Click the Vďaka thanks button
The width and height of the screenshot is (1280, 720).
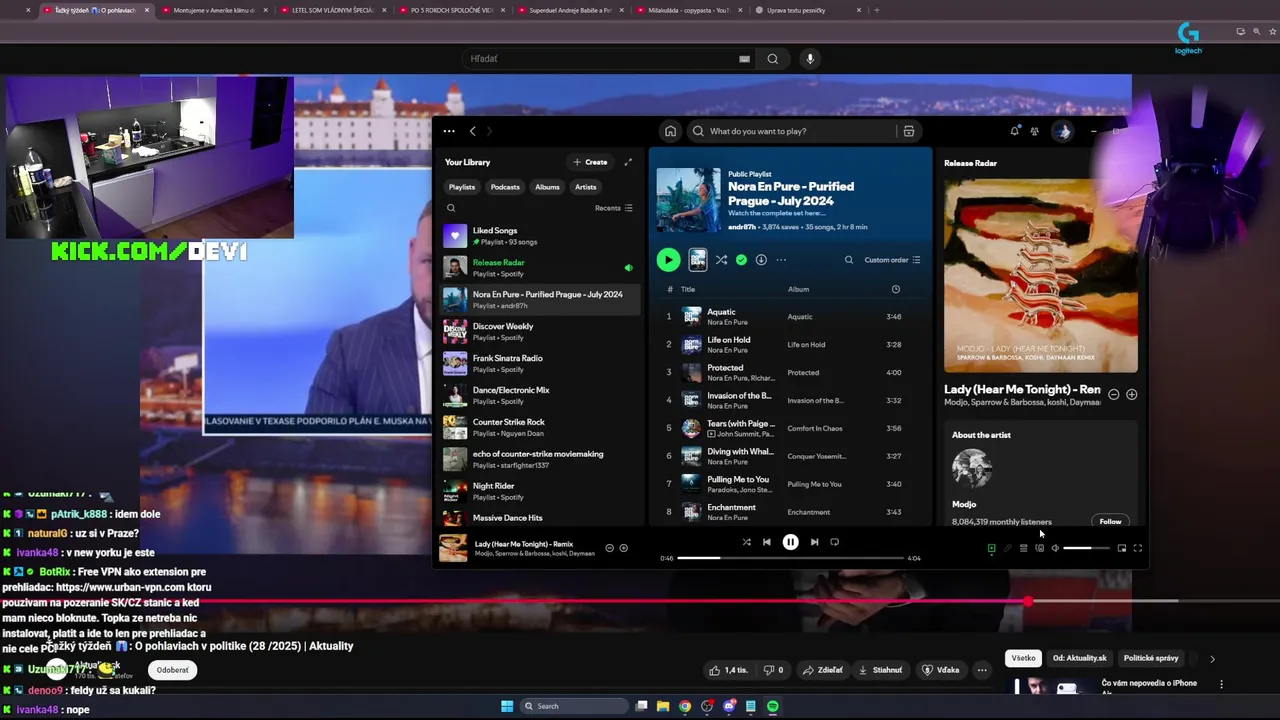[x=940, y=670]
